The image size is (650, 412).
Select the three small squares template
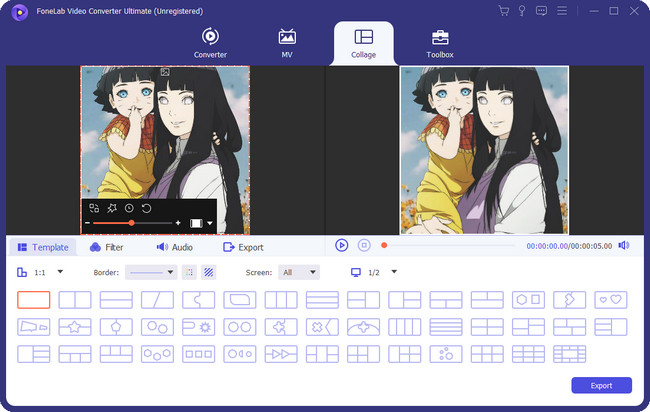(x=199, y=354)
